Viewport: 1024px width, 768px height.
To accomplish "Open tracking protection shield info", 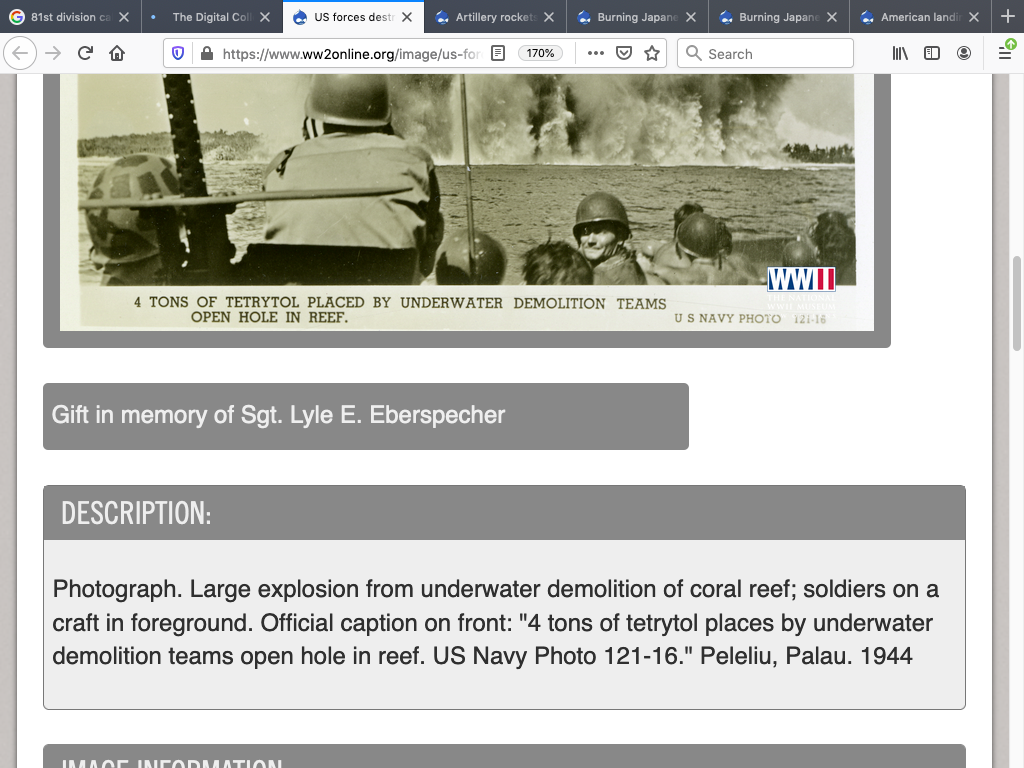I will [x=179, y=54].
